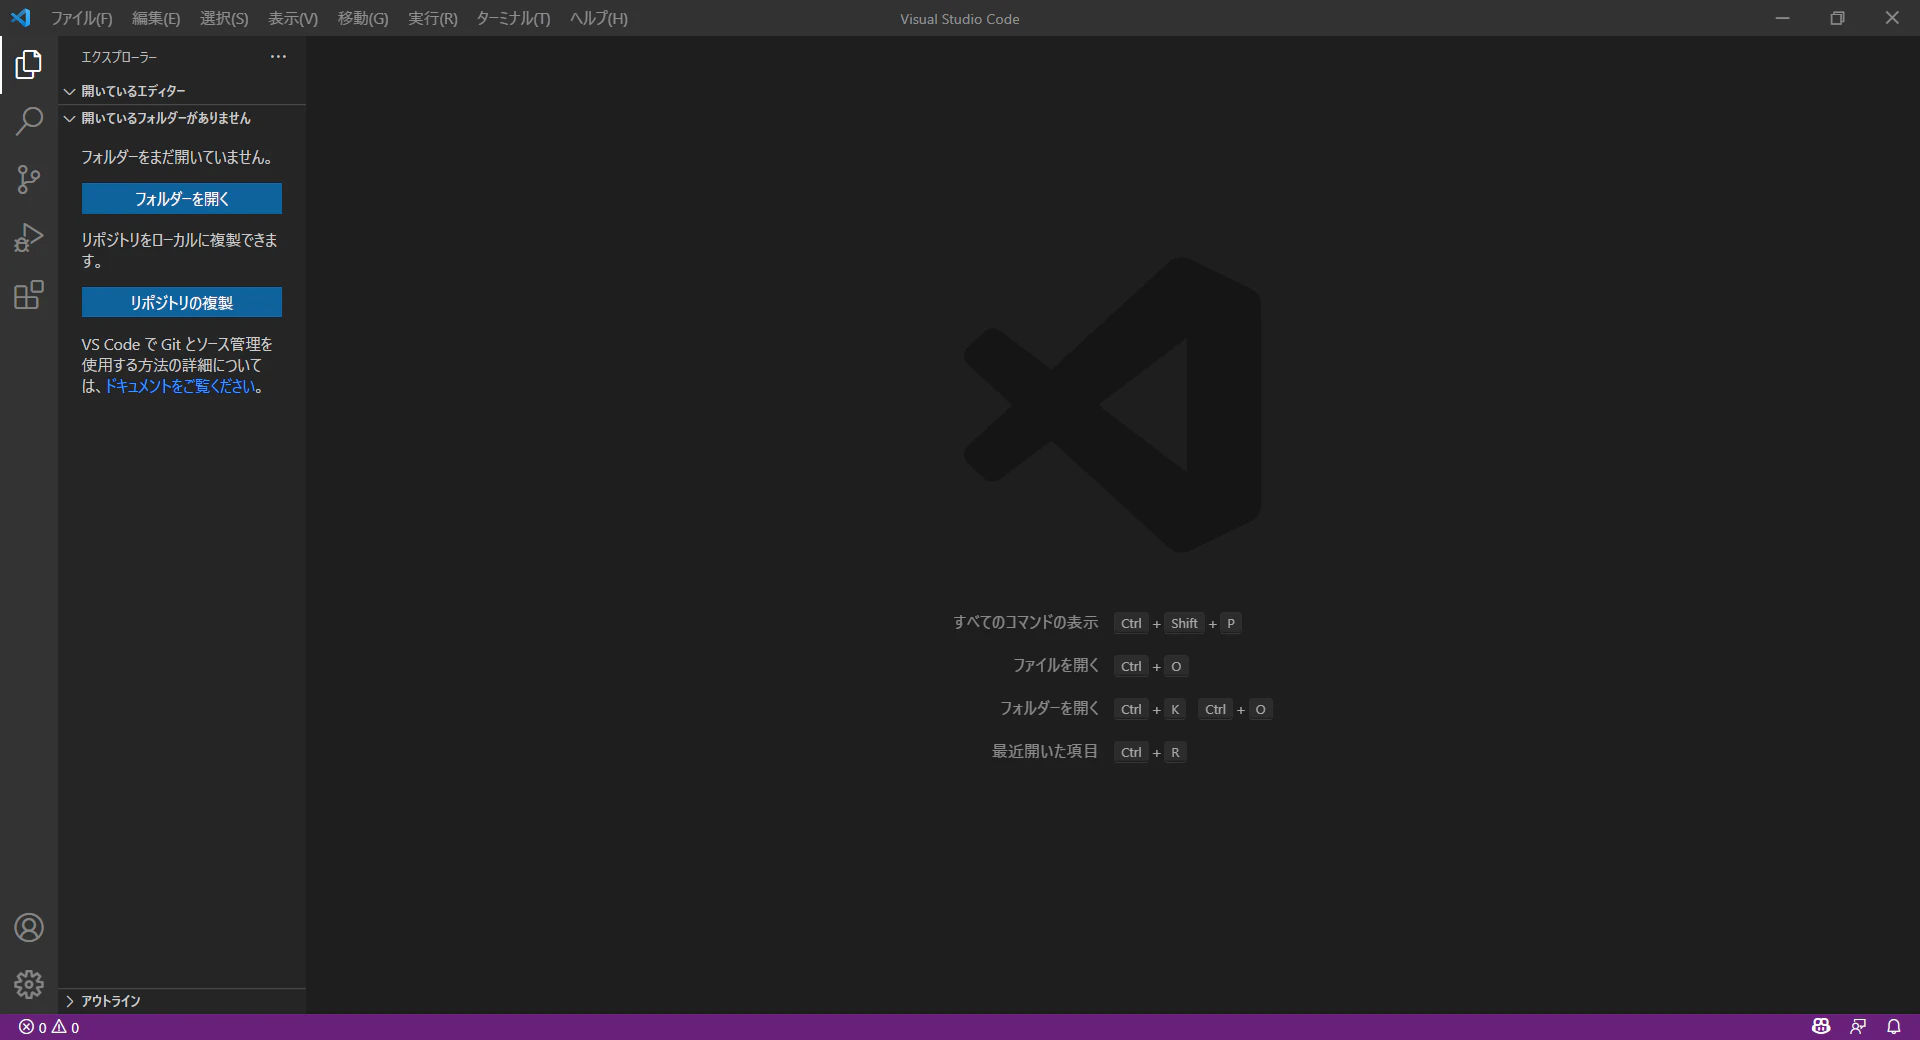Click the フォルダーを開く button
Image resolution: width=1920 pixels, height=1040 pixels.
tap(182, 199)
